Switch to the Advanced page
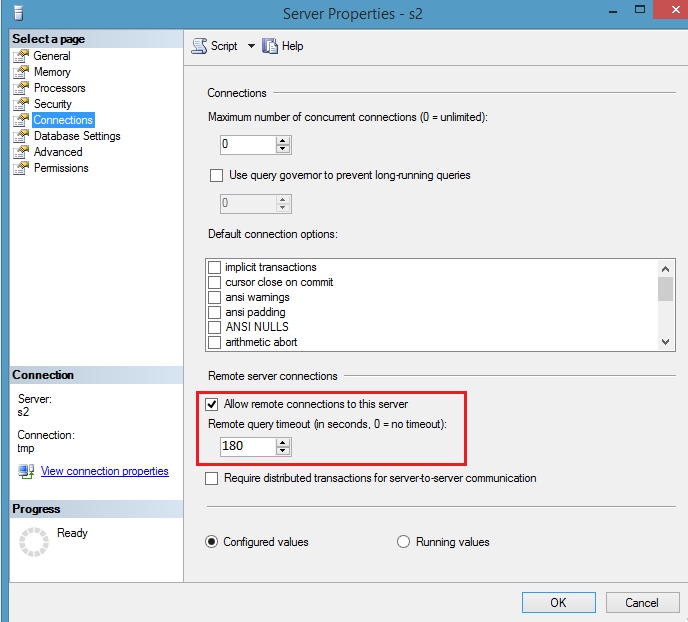Image resolution: width=688 pixels, height=622 pixels. [58, 152]
